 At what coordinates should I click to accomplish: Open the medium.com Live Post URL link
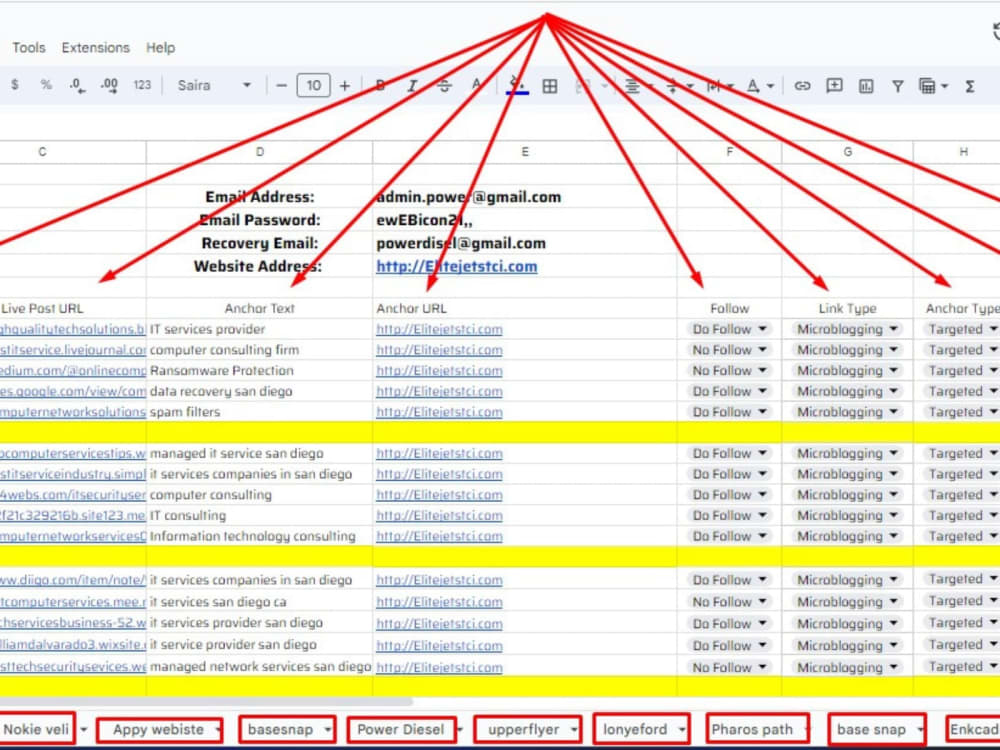tap(73, 371)
